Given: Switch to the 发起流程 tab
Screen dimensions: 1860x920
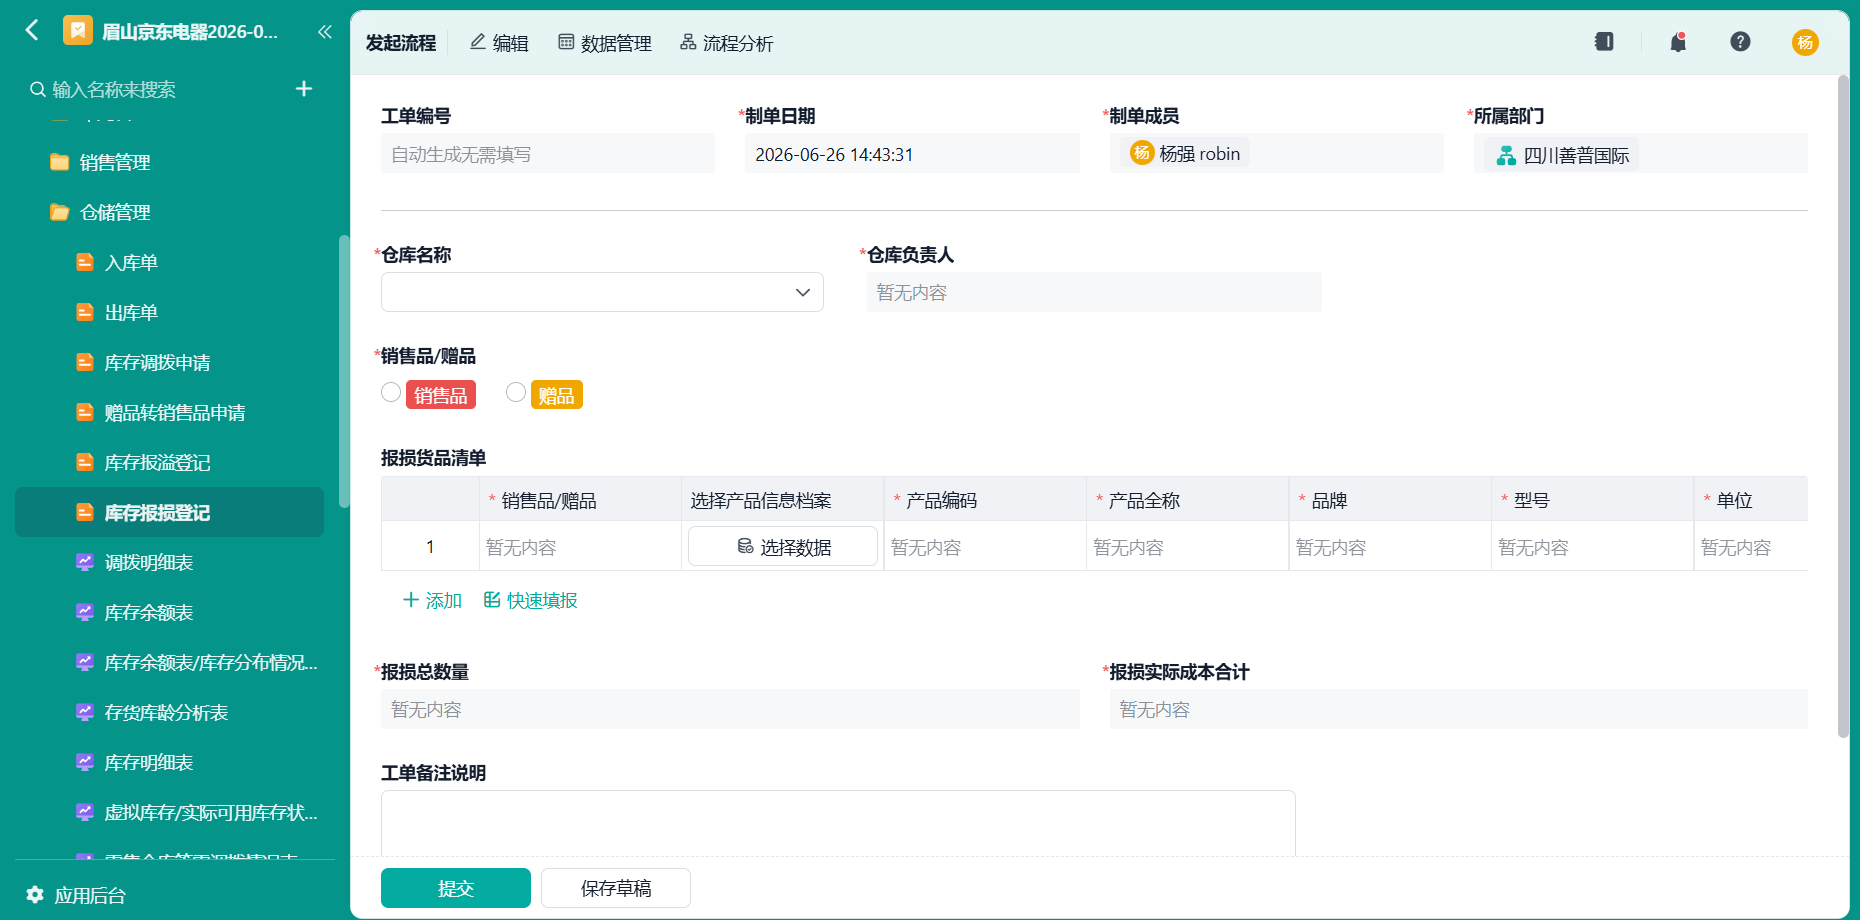Looking at the screenshot, I should (401, 43).
